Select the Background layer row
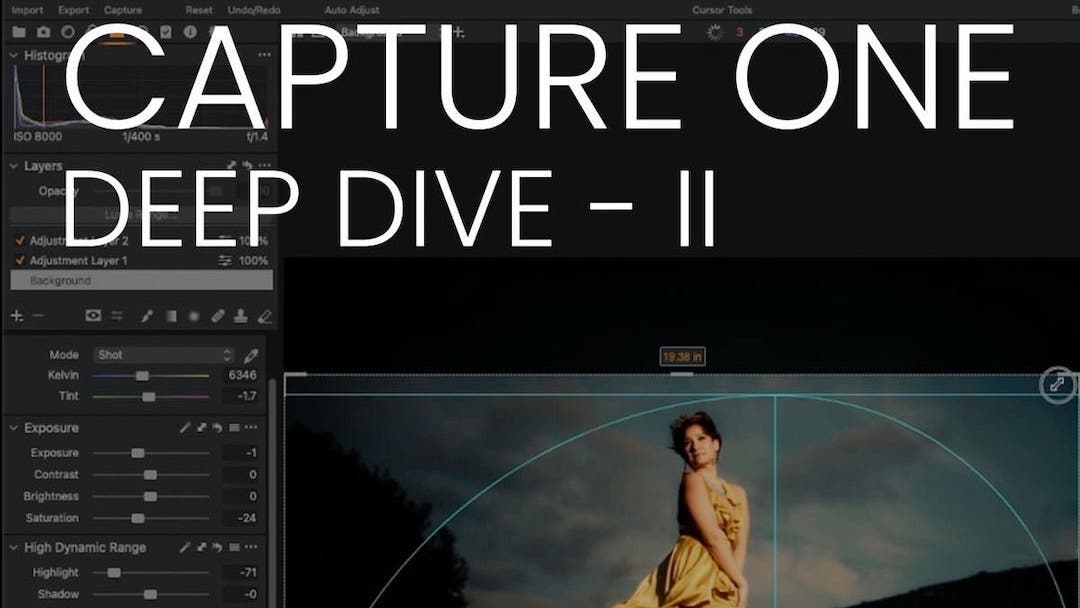This screenshot has width=1080, height=608. point(141,280)
